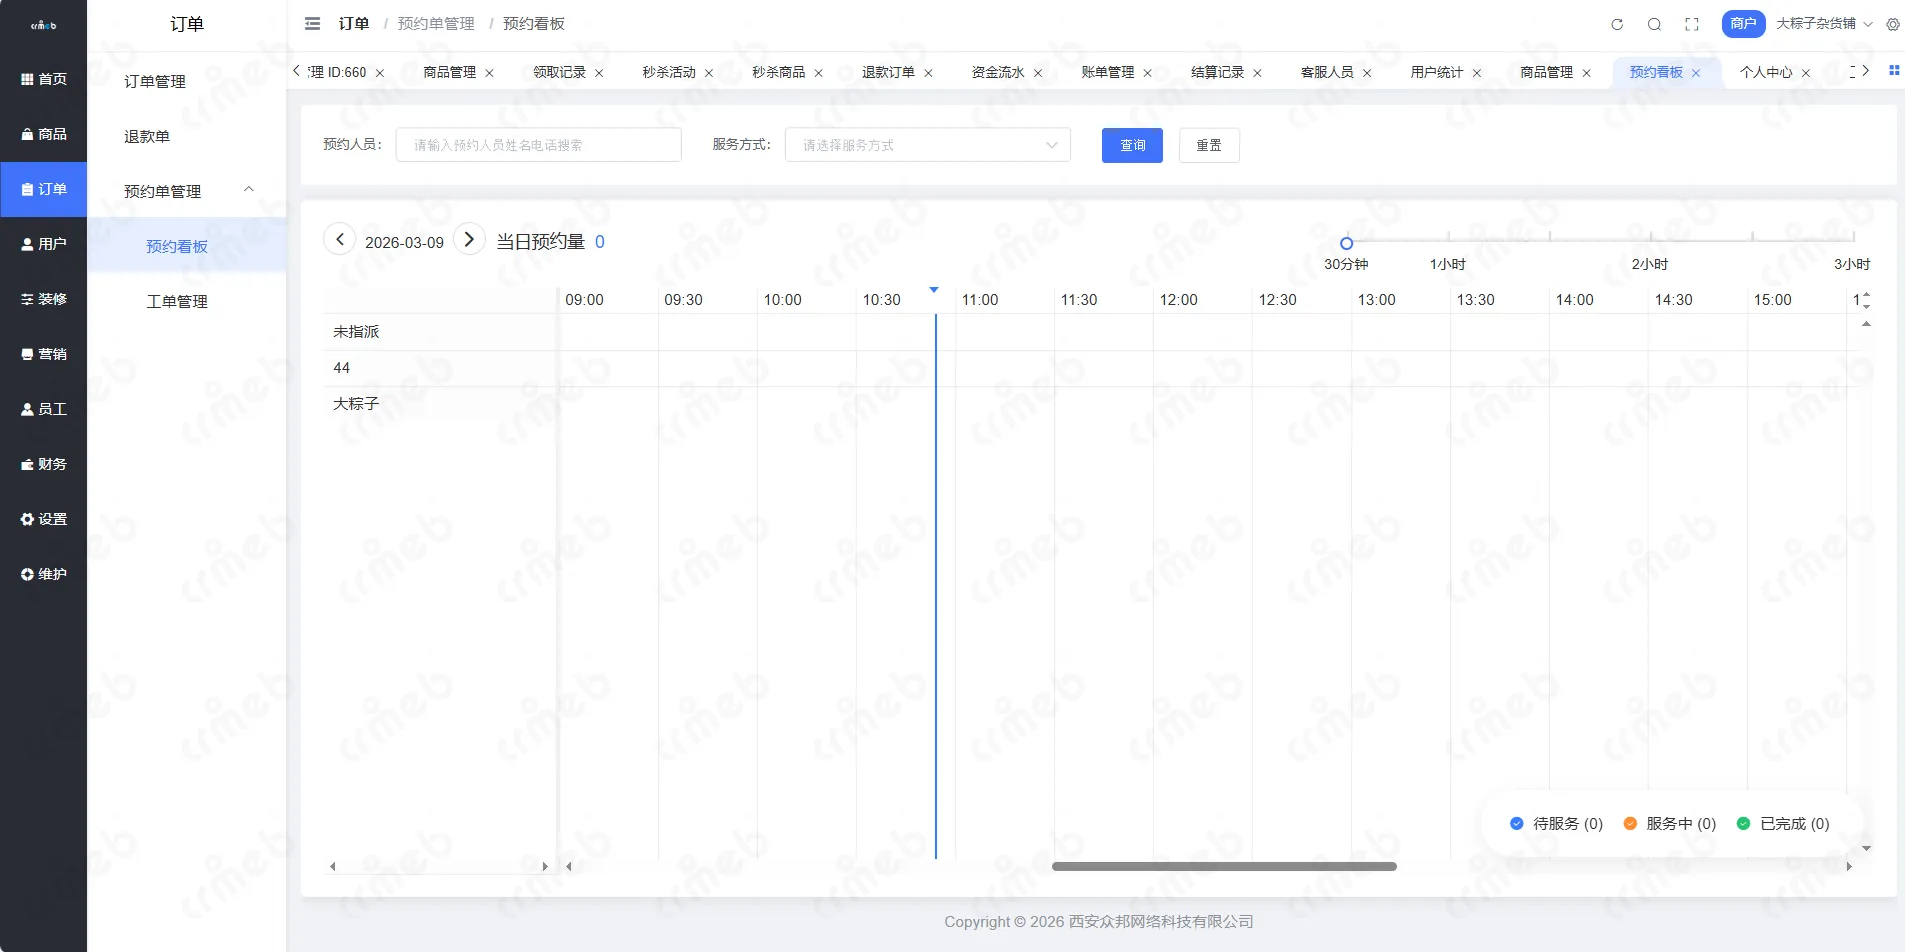Image resolution: width=1905 pixels, height=952 pixels.
Task: Open the gear settings icon in header
Action: (1893, 24)
